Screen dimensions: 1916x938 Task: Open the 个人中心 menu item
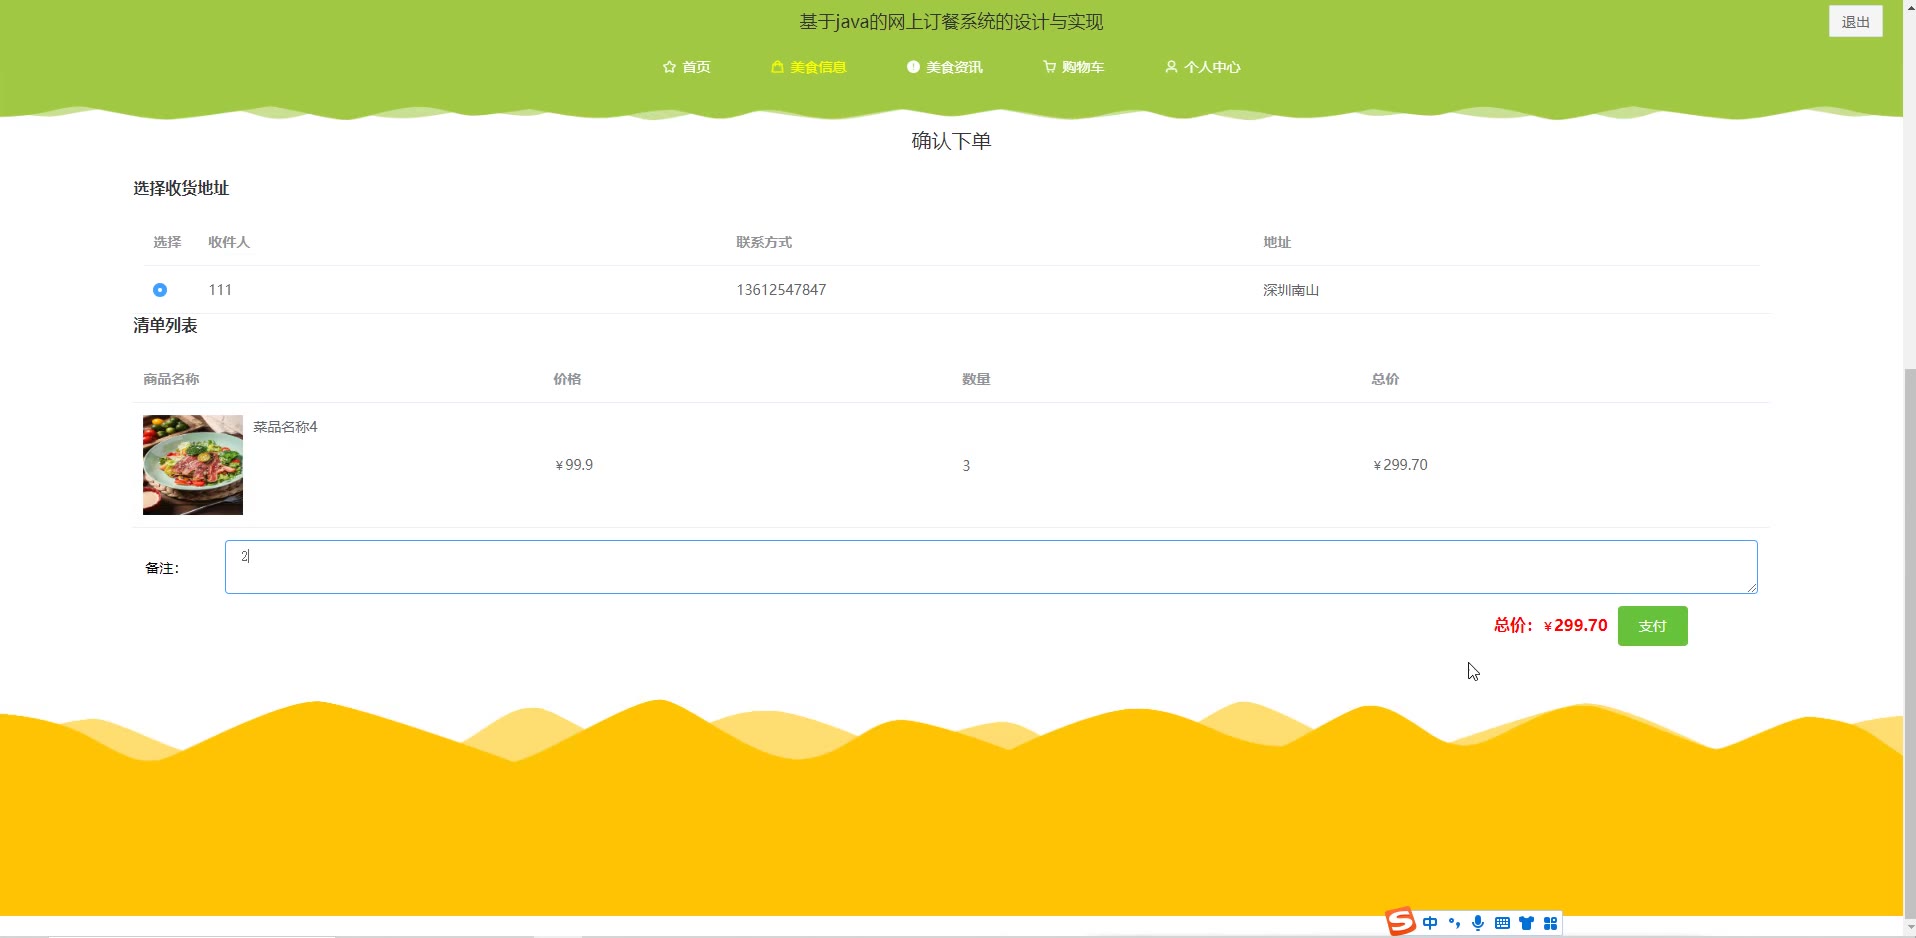click(x=1203, y=67)
